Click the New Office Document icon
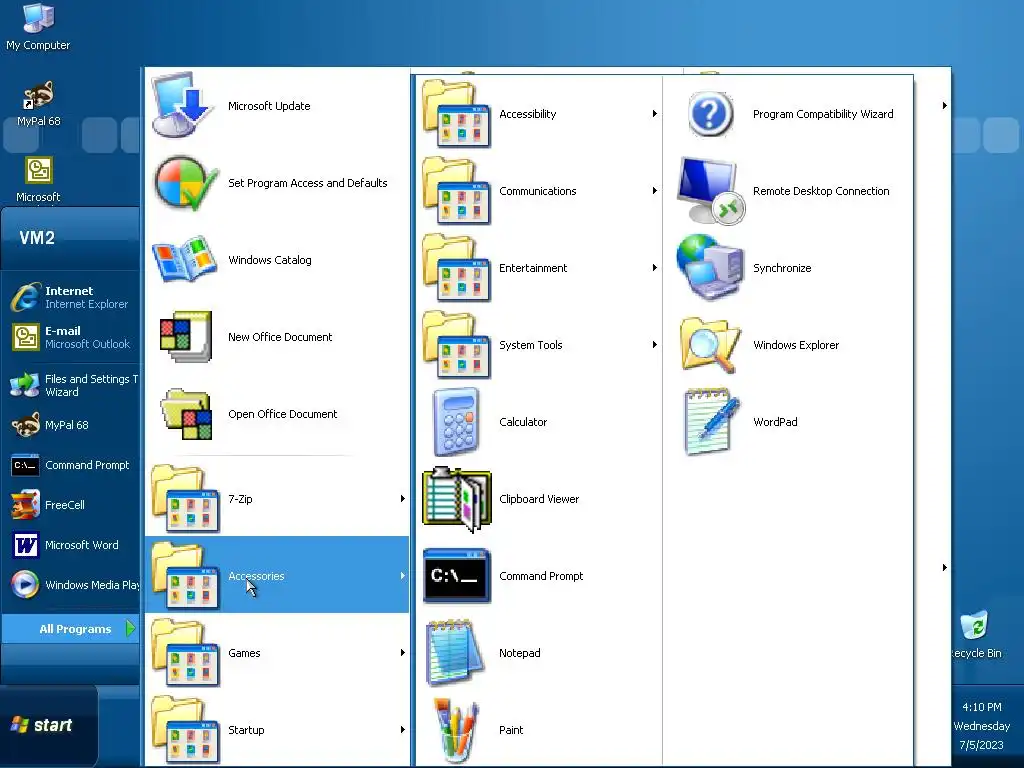Viewport: 1024px width, 768px height. [x=186, y=336]
